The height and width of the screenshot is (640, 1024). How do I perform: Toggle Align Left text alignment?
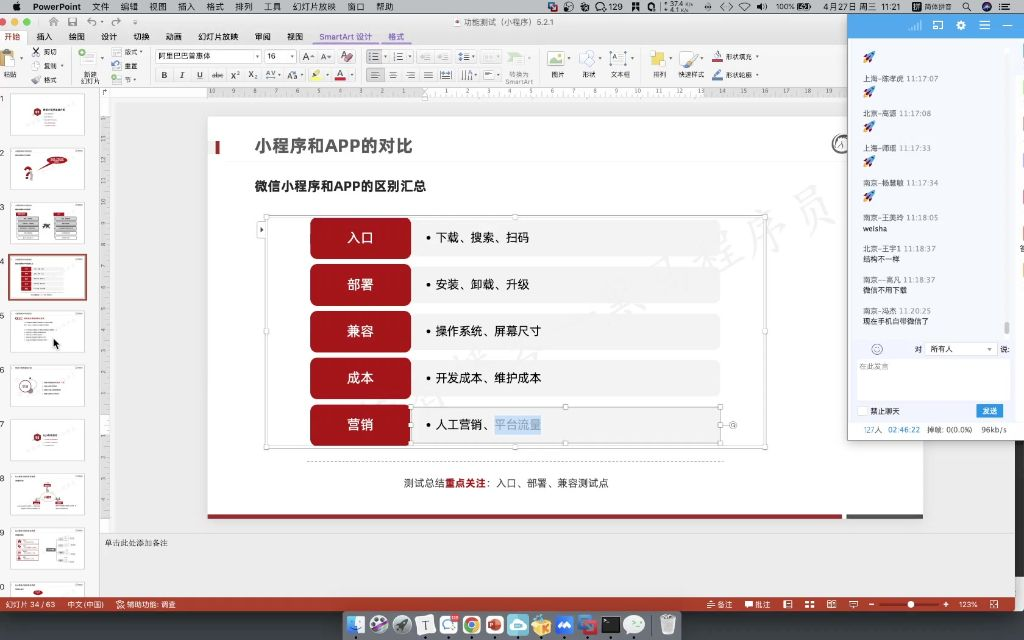click(x=374, y=75)
